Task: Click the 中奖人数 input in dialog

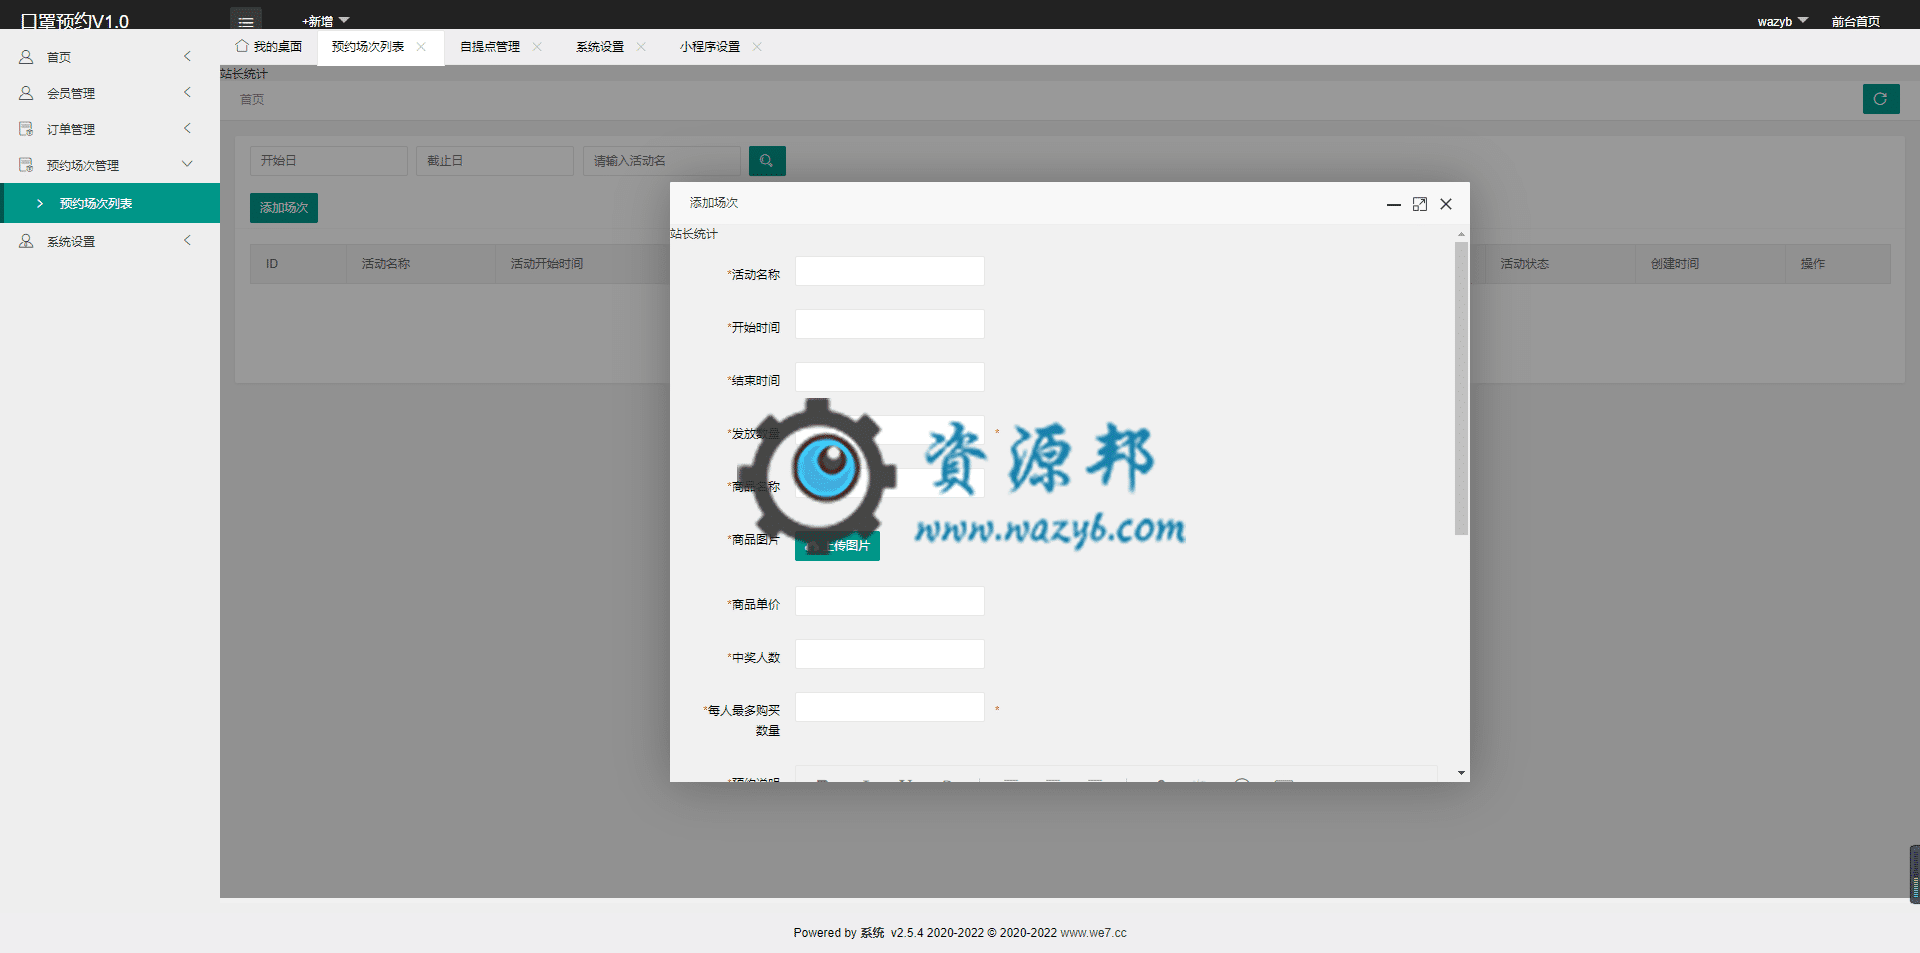Action: [x=890, y=654]
